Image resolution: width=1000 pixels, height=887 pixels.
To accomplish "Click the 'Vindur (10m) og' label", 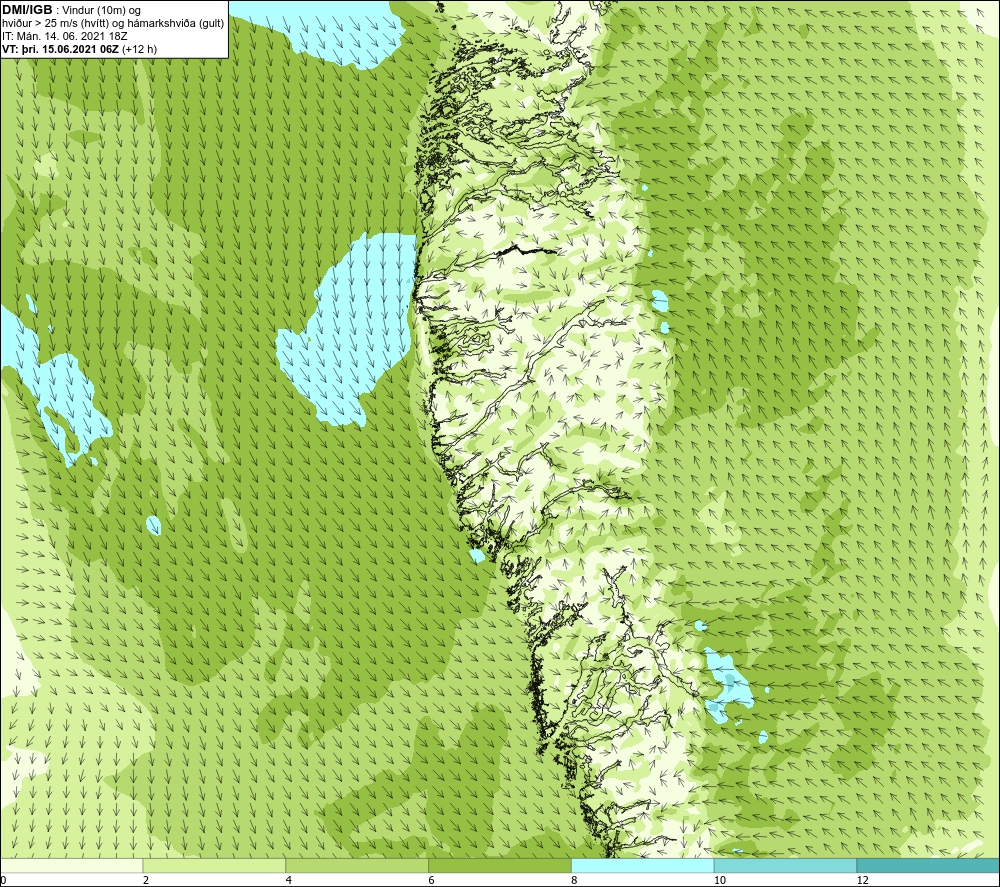I will coord(102,11).
